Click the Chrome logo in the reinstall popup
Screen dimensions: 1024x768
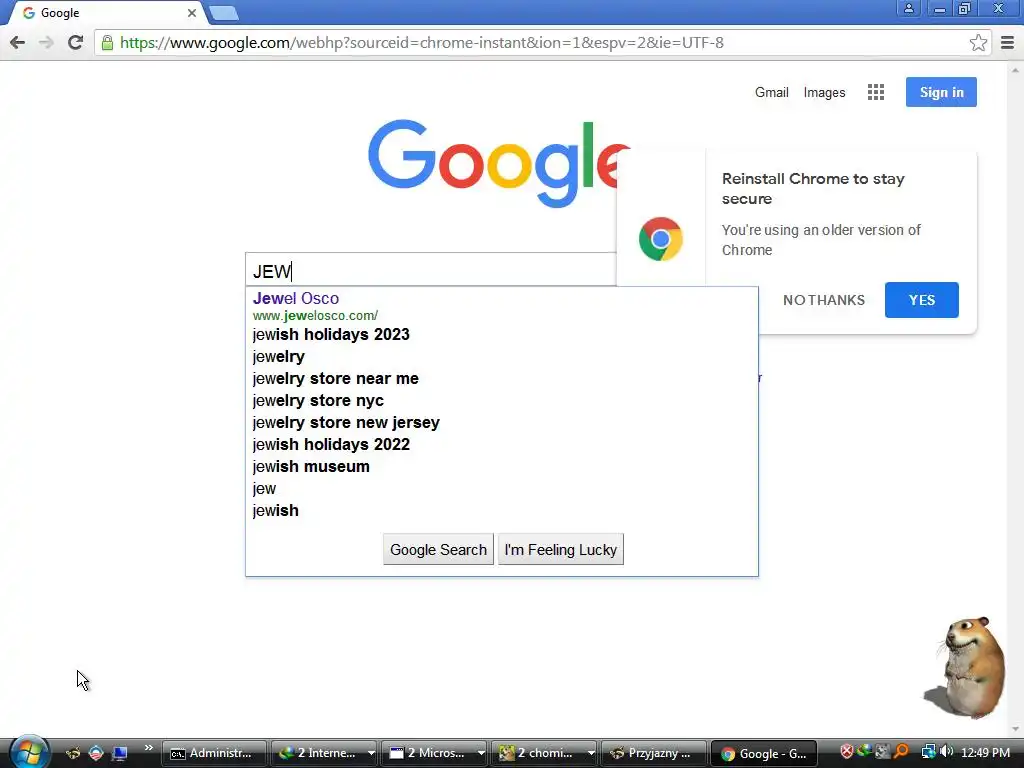[660, 239]
